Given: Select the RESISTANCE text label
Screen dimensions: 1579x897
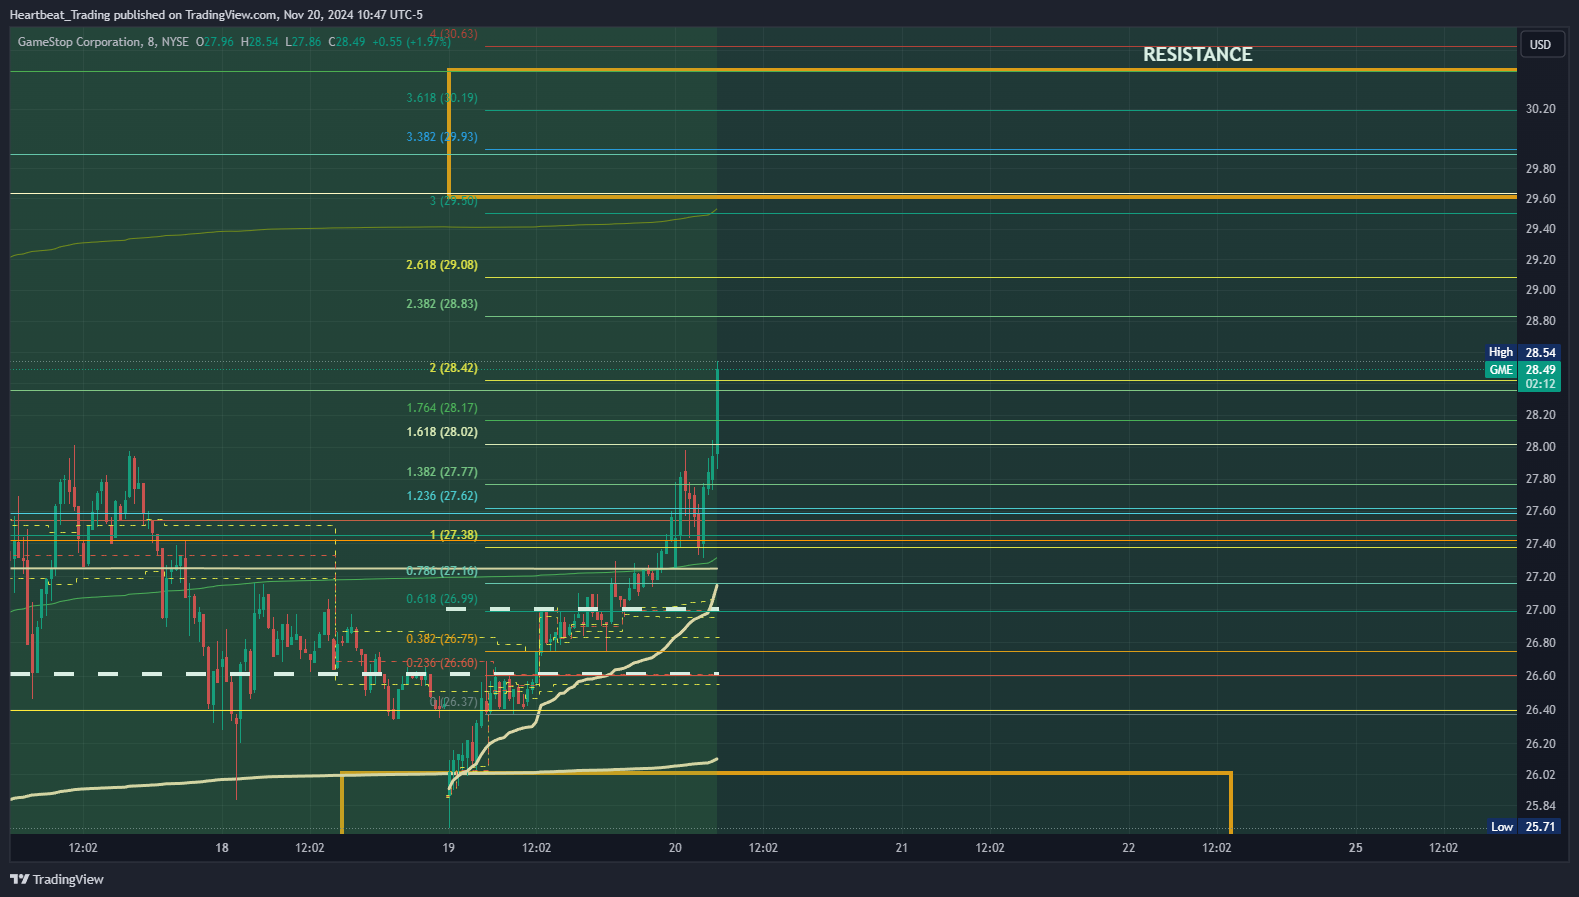Looking at the screenshot, I should [x=1197, y=55].
